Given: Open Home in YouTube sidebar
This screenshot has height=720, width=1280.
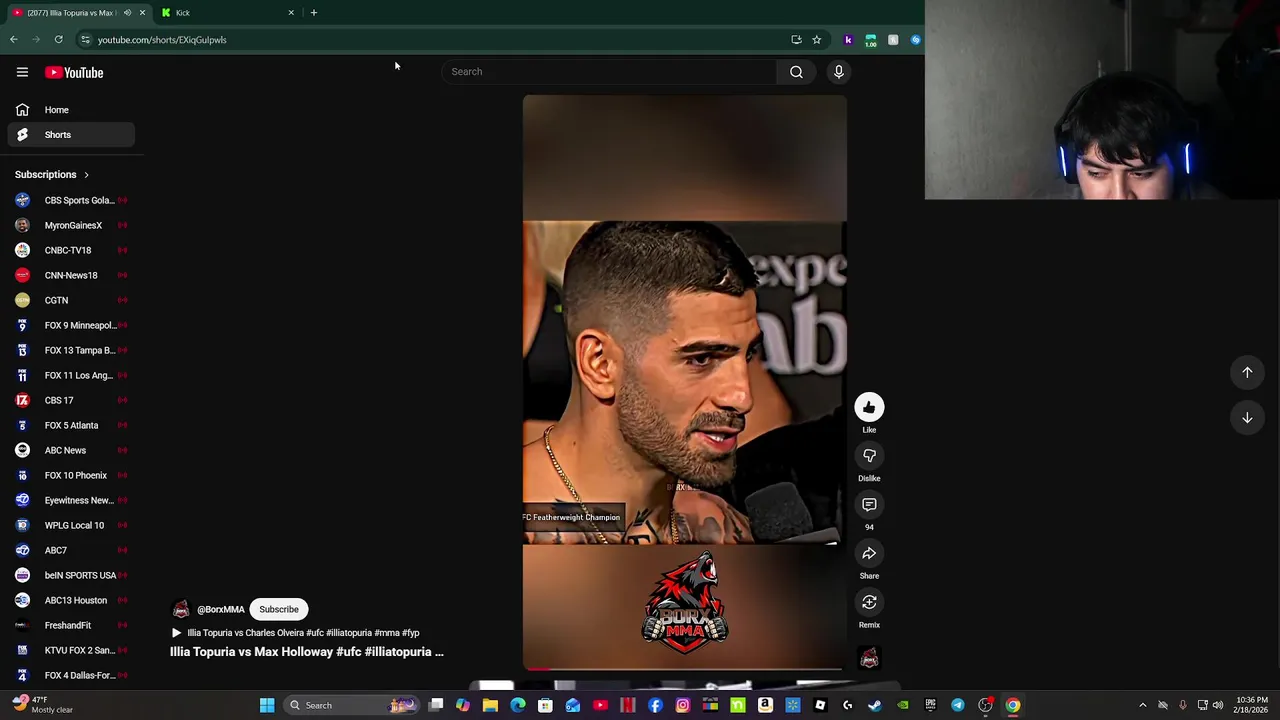Looking at the screenshot, I should pyautogui.click(x=71, y=110).
